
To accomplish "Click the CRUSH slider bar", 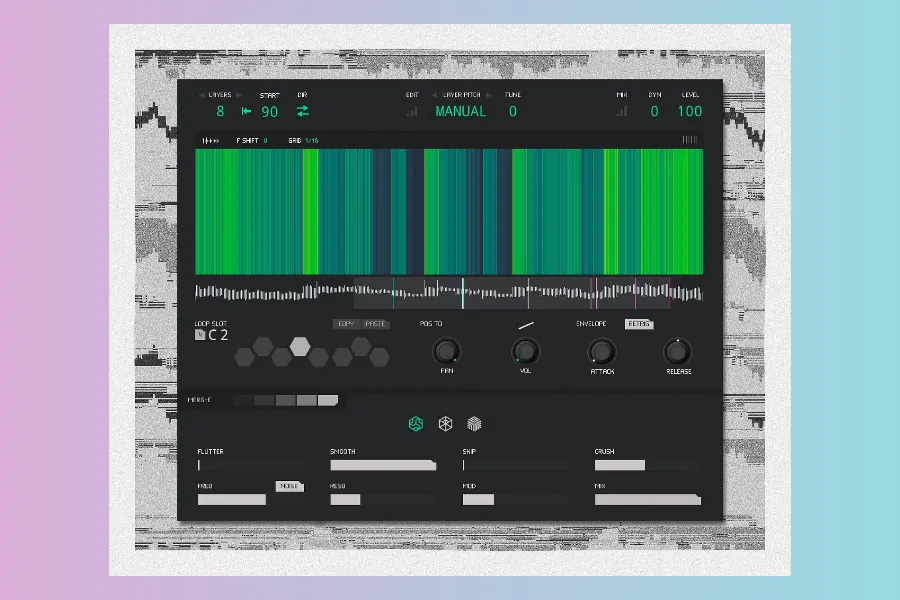I will click(x=620, y=465).
